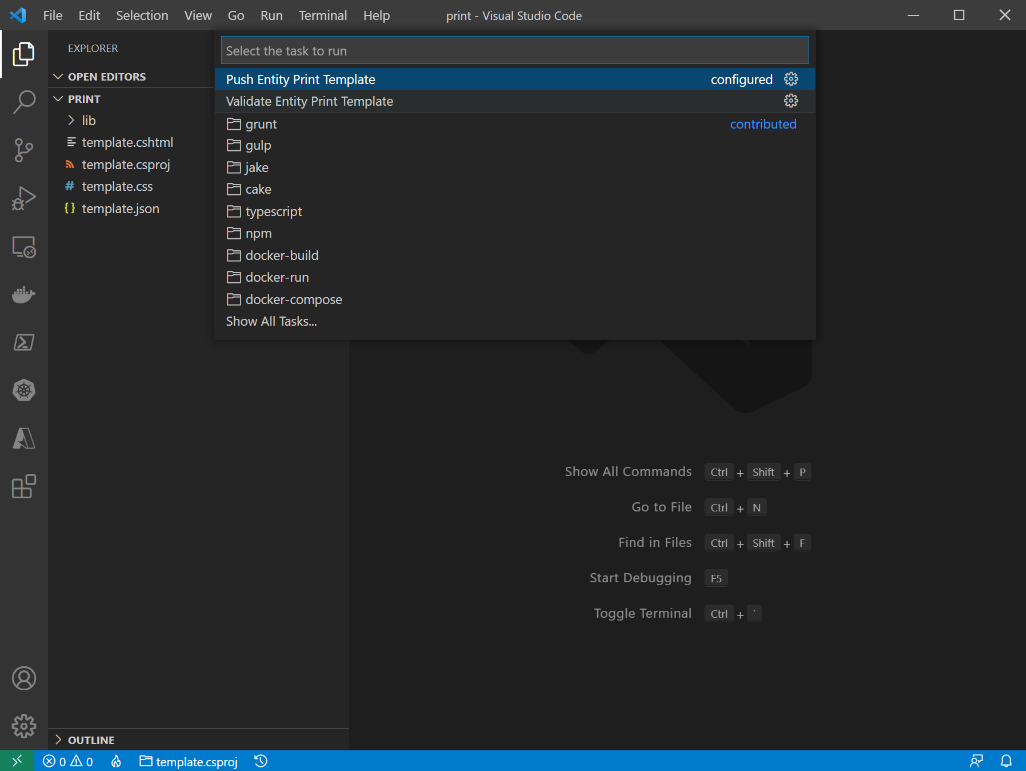Run the Validate Entity Print Template task
The width and height of the screenshot is (1026, 771).
pyautogui.click(x=515, y=101)
